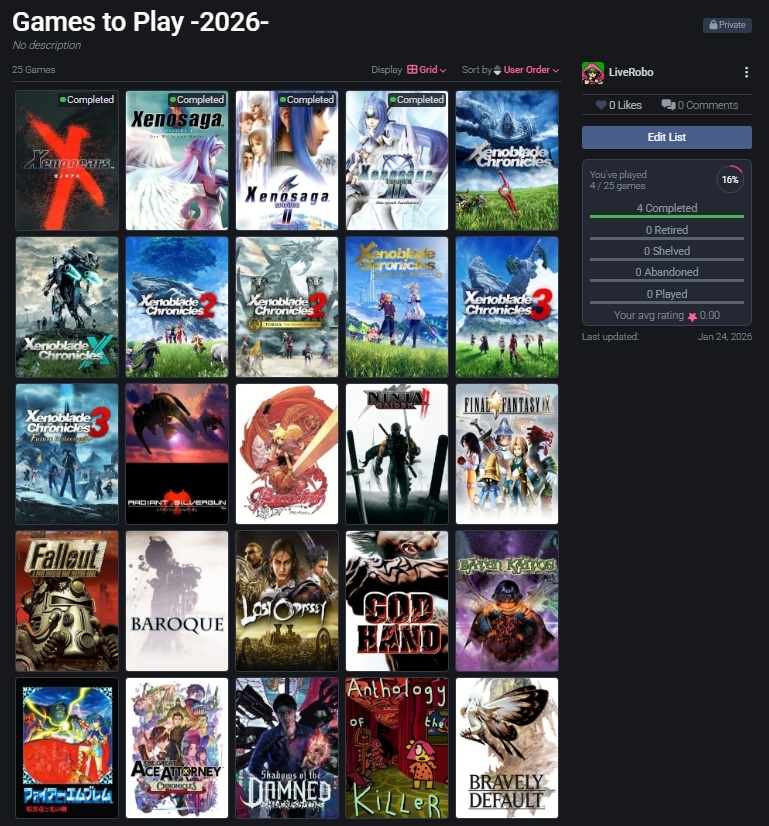Open the first Xenoblade Chronicles cover
This screenshot has width=769, height=826.
coord(507,160)
